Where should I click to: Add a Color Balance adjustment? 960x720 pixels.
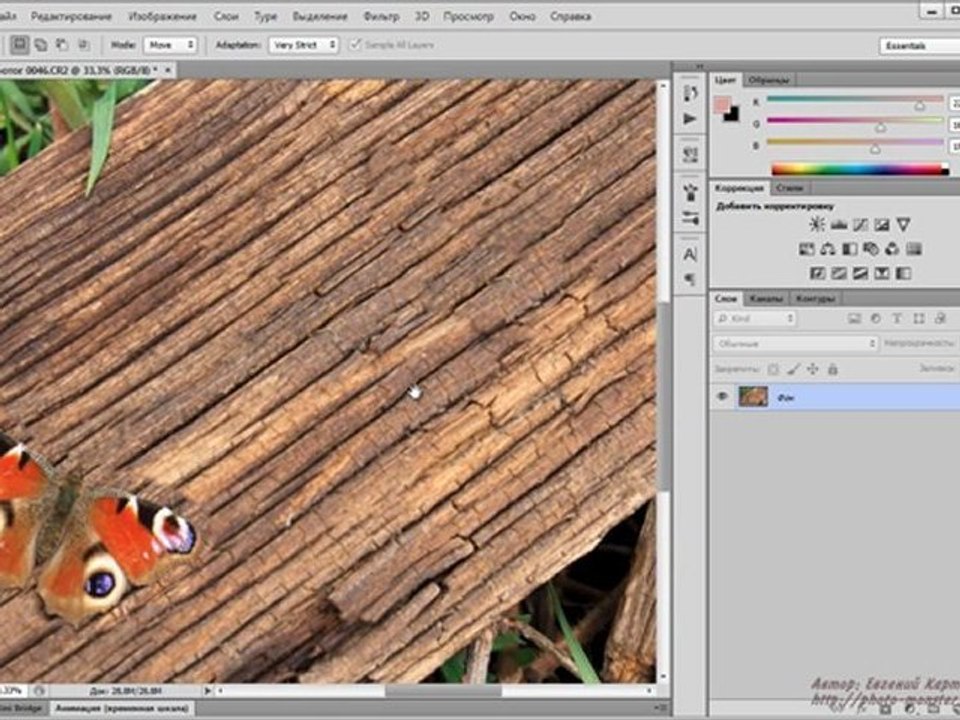828,249
